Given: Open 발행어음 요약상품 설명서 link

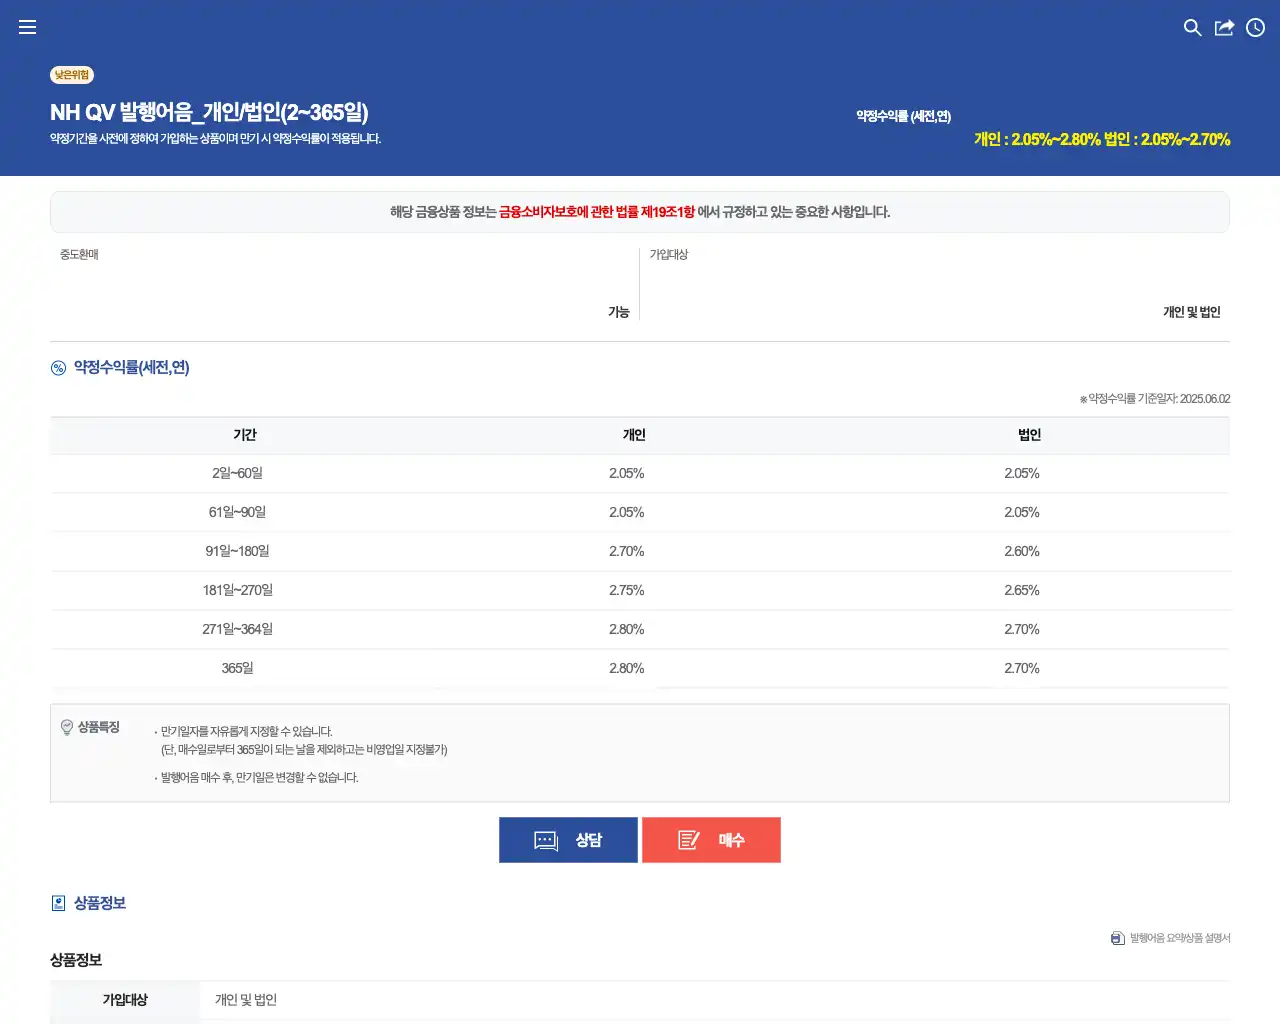Looking at the screenshot, I should [1180, 938].
